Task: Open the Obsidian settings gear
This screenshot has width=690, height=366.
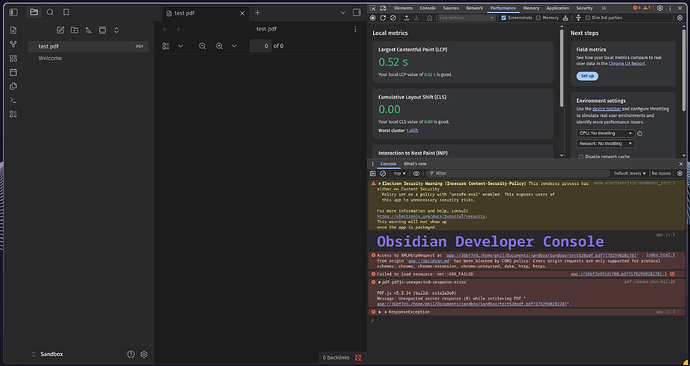Action: 144,354
